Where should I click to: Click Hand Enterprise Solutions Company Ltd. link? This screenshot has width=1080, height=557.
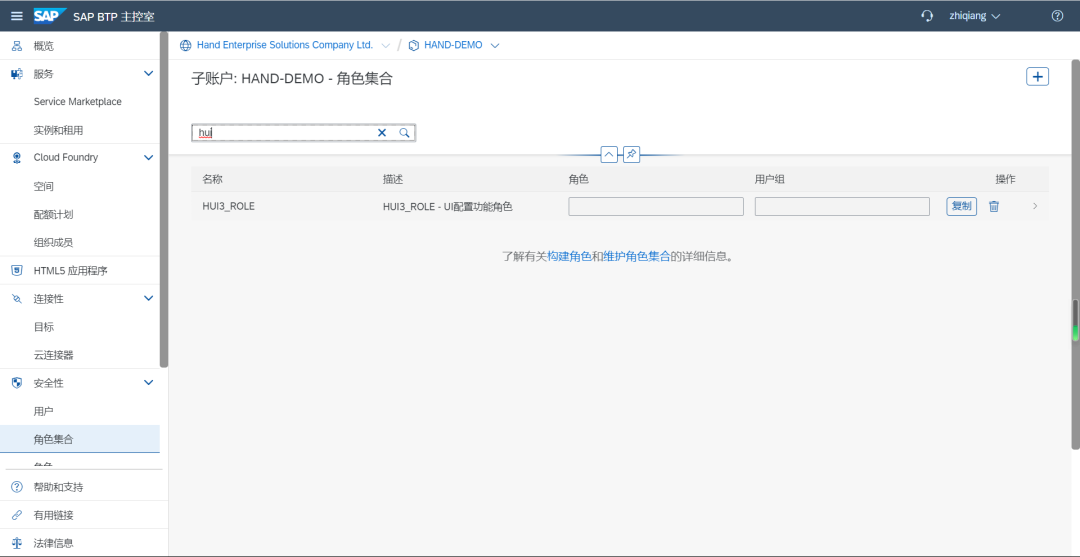[x=284, y=45]
